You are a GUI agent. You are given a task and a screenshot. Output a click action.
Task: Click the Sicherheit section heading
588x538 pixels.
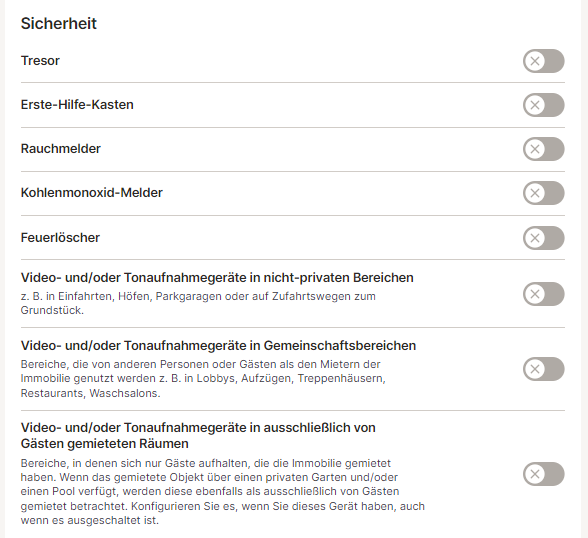coord(58,24)
